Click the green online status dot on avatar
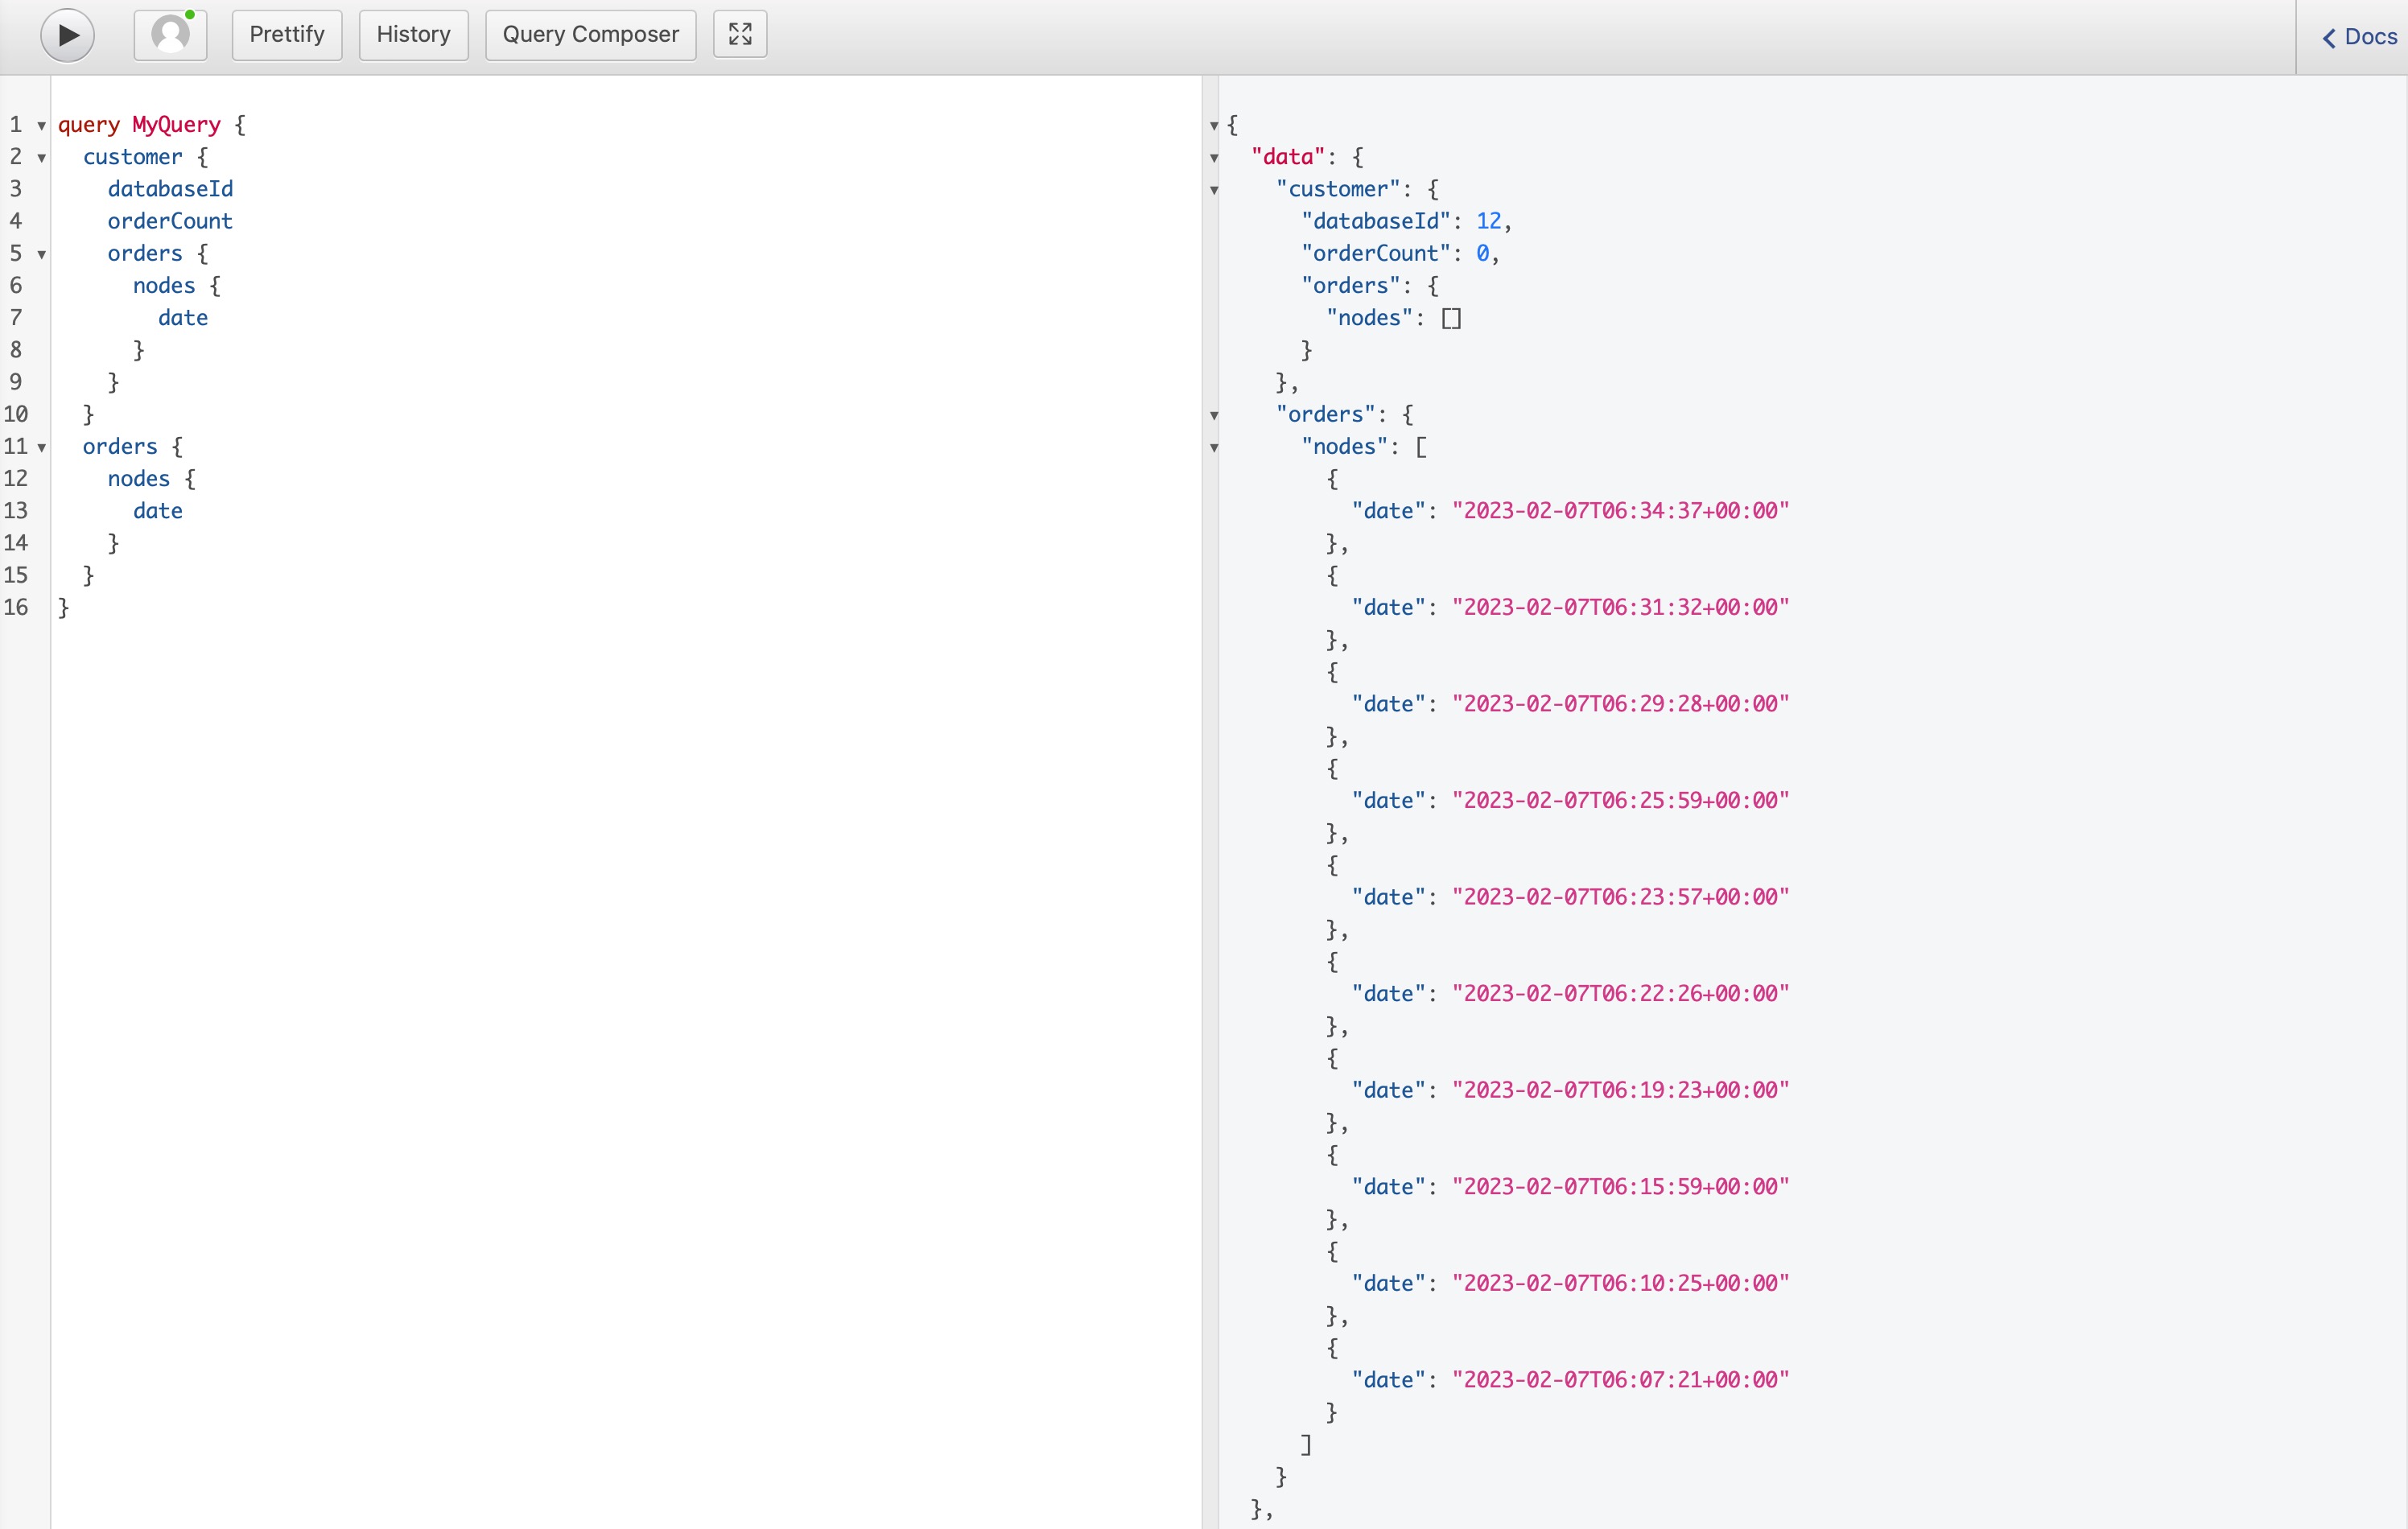Screen dimensions: 2408x1529 pyautogui.click(x=190, y=14)
